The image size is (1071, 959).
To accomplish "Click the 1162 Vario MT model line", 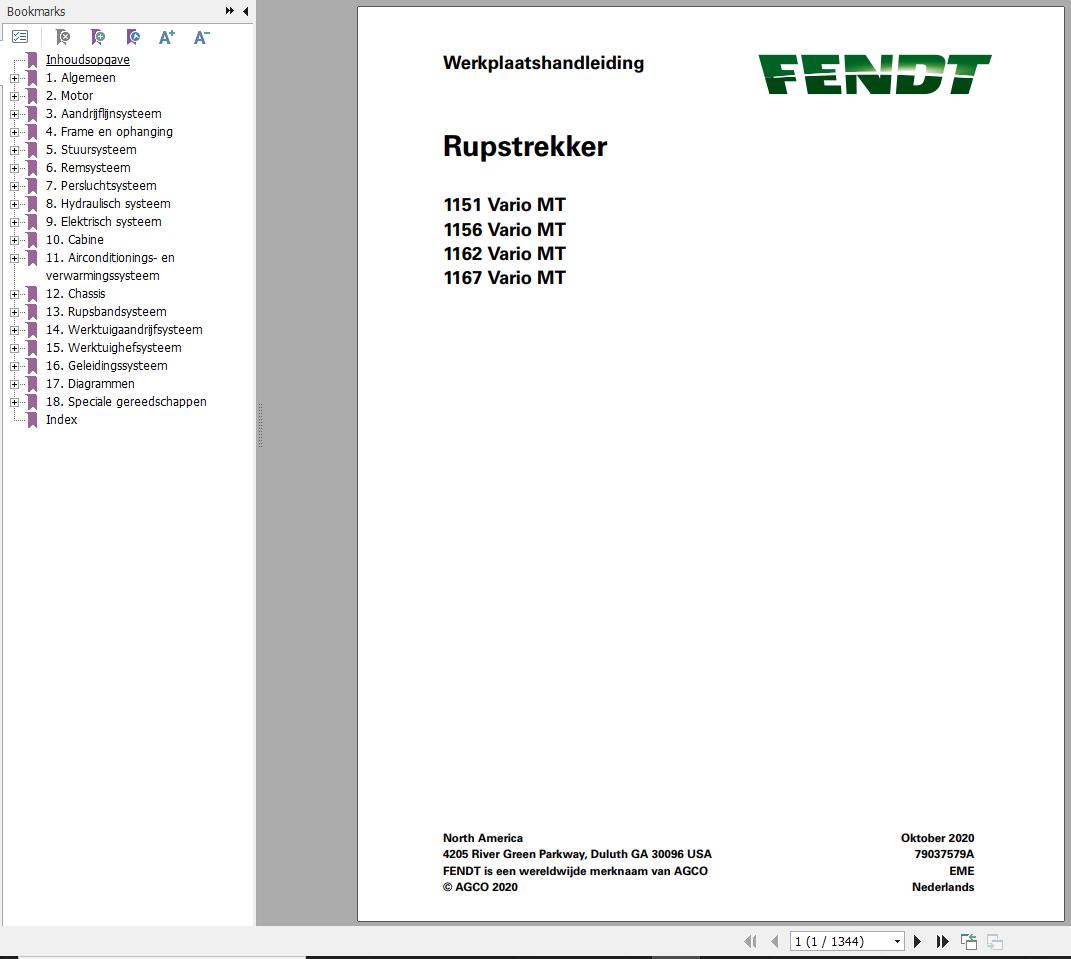I will [504, 253].
